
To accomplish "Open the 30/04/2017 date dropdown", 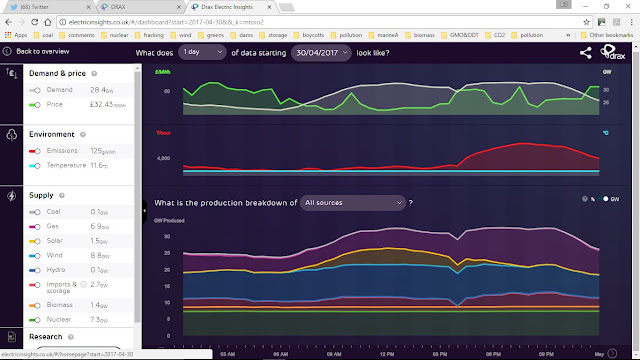I will 321,53.
